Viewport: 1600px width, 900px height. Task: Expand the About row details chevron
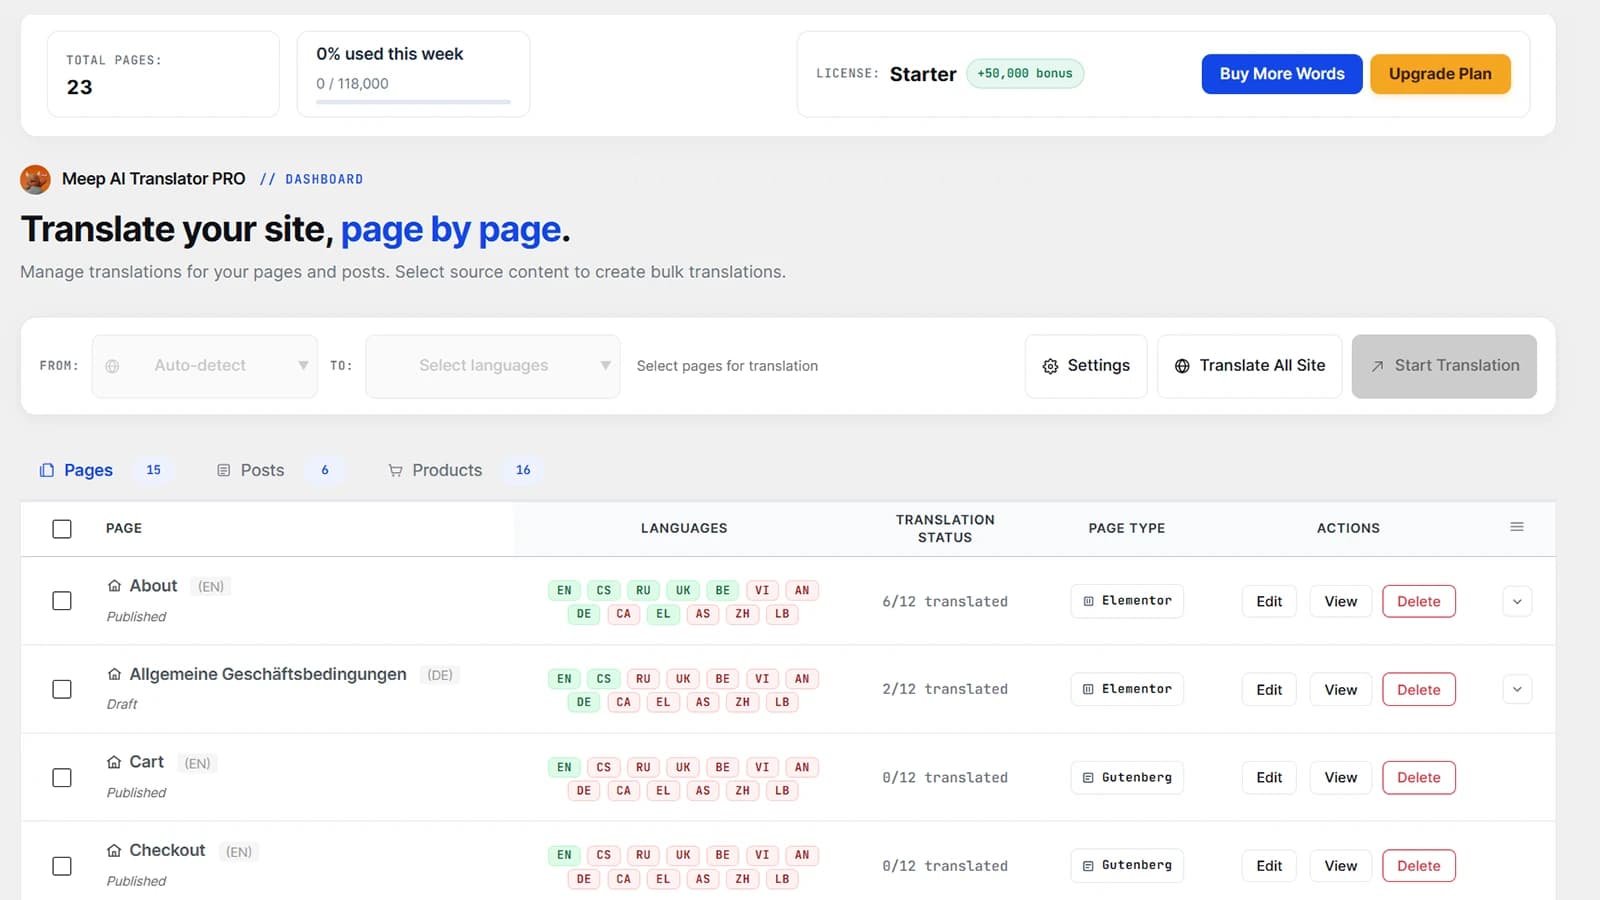point(1517,601)
